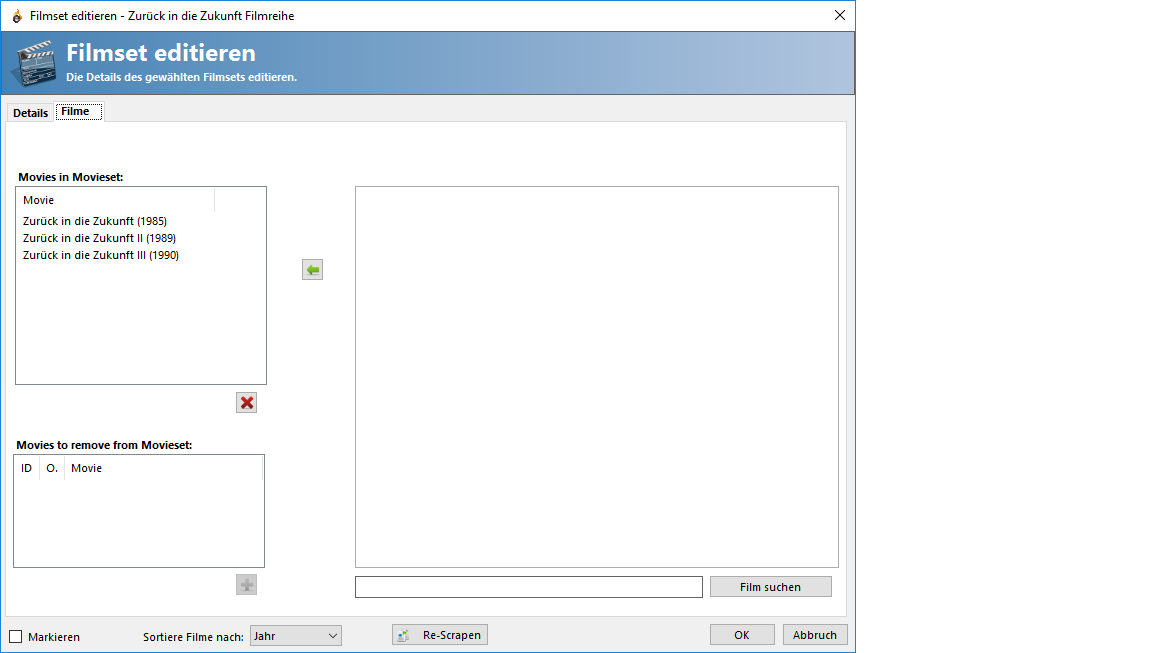Click the clapperboard icon in the header
Screen dimensions: 1152x653
pyautogui.click(x=35, y=63)
